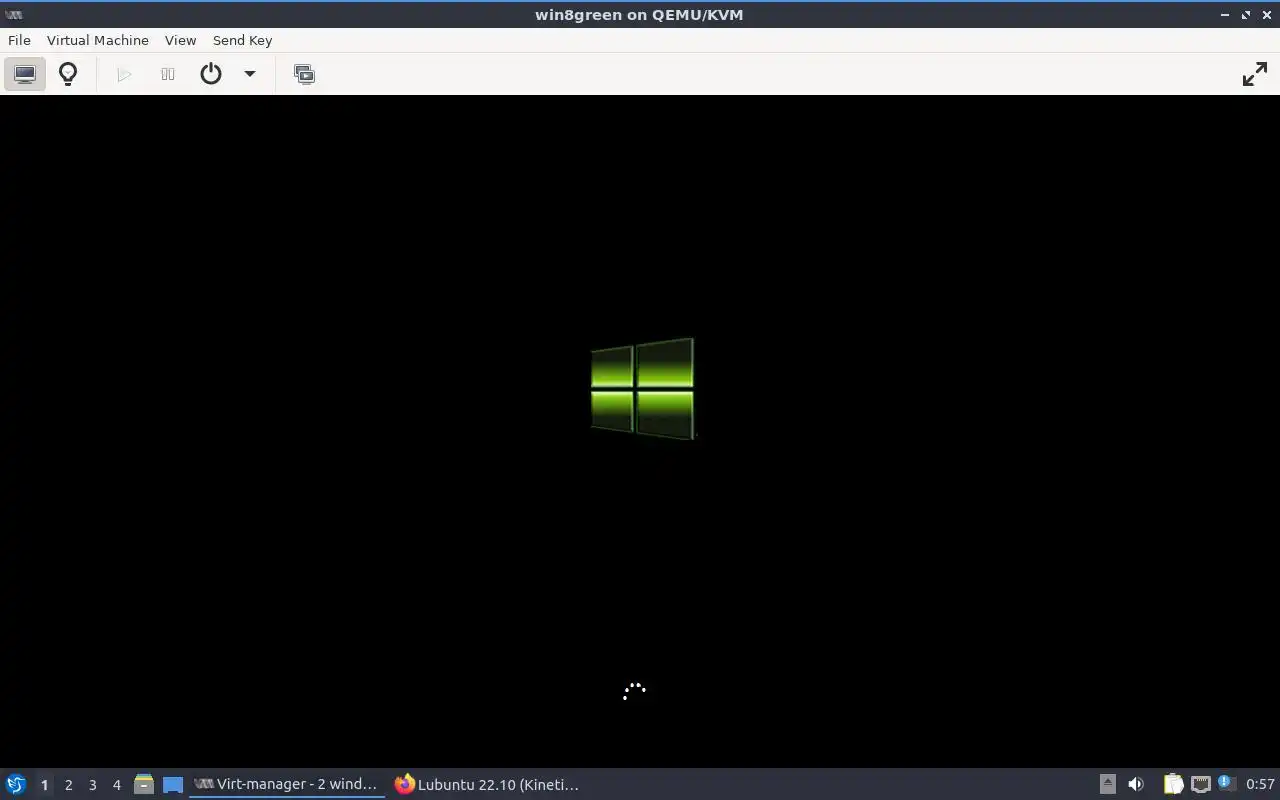Open the Send Key menu
This screenshot has height=800, width=1280.
[242, 40]
